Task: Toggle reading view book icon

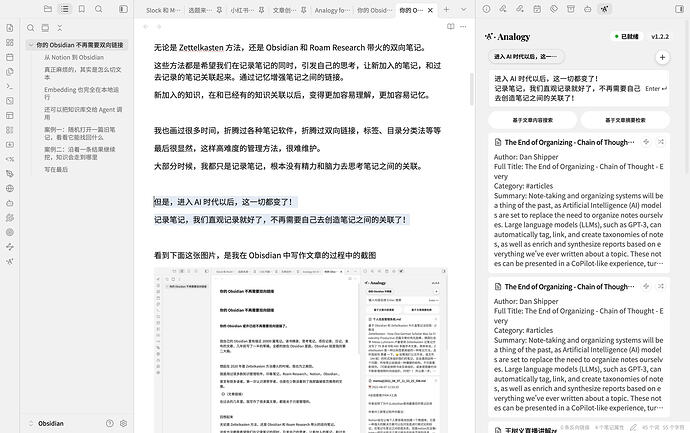Action: coord(451,26)
